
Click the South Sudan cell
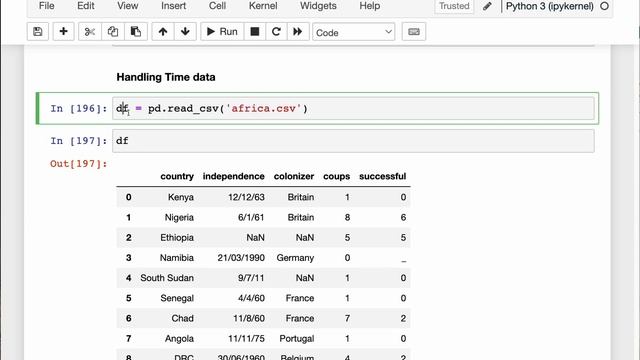[x=167, y=278]
